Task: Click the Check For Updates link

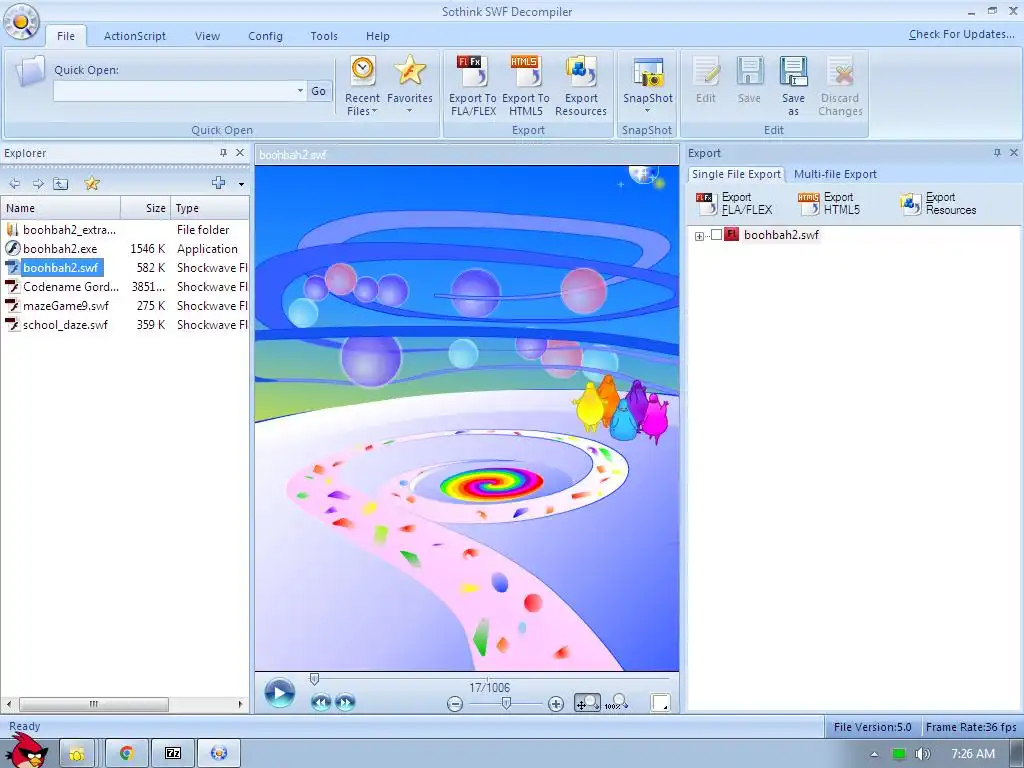Action: tap(961, 34)
